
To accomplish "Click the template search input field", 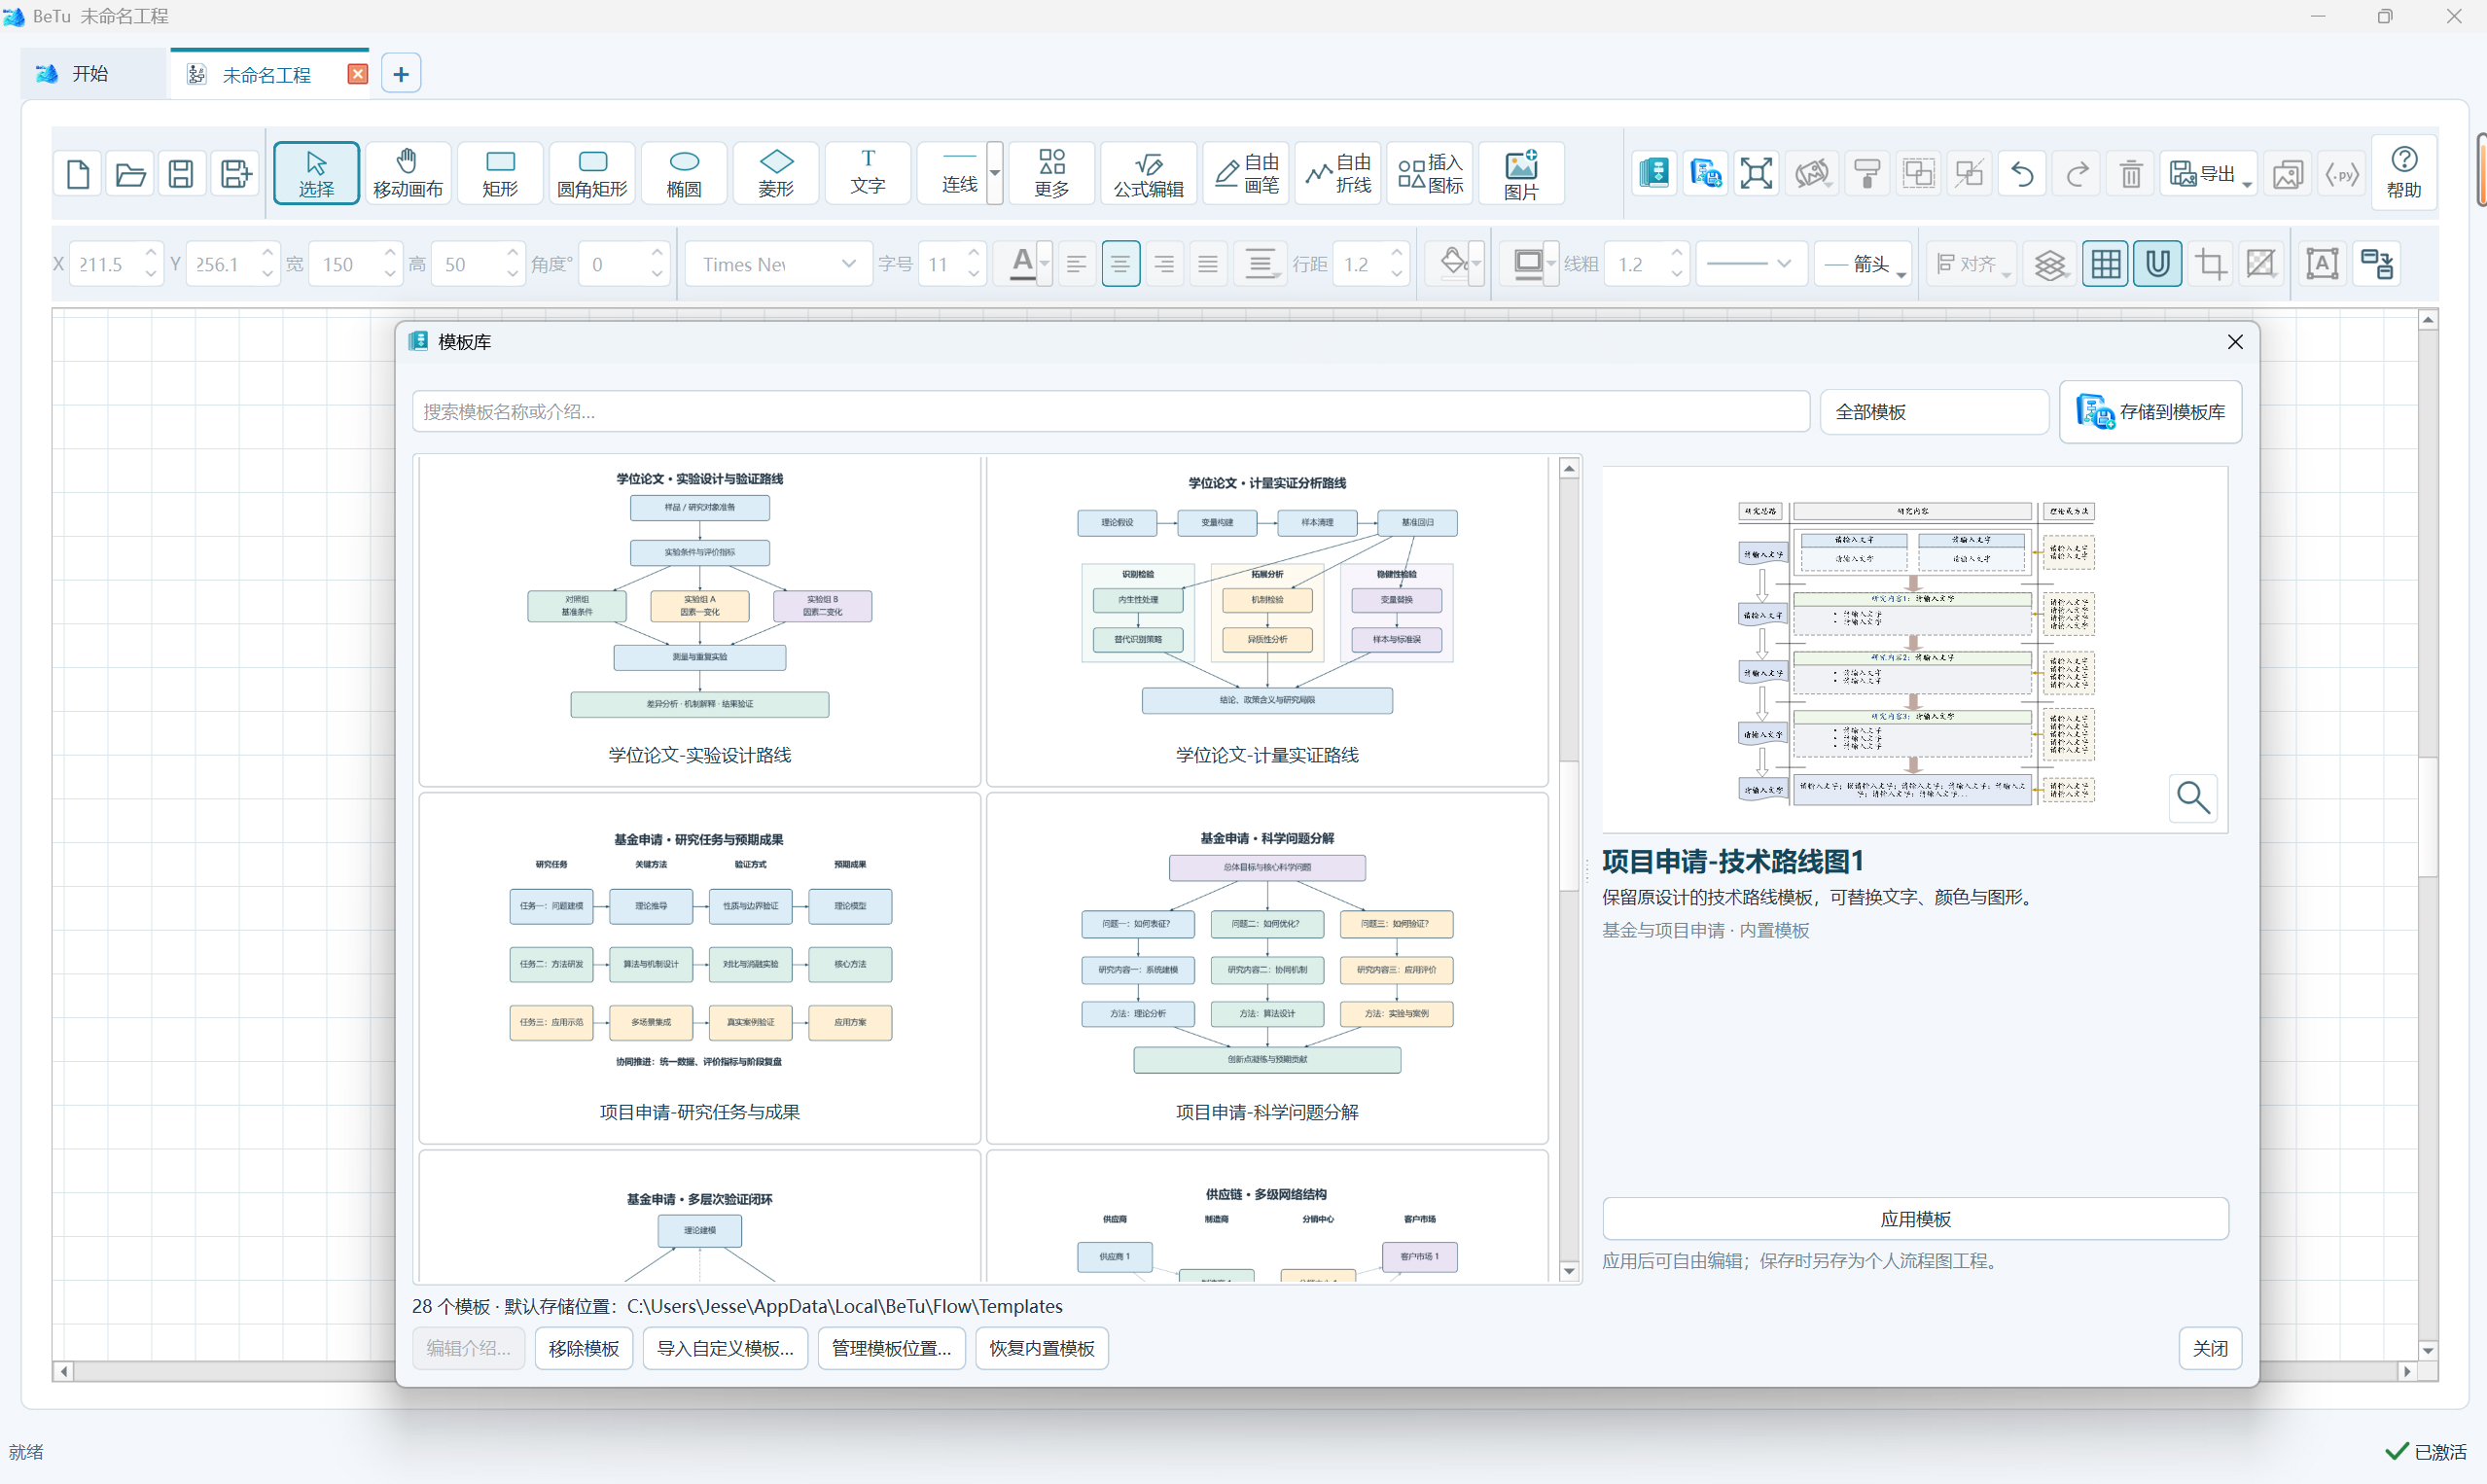I will pos(1110,412).
